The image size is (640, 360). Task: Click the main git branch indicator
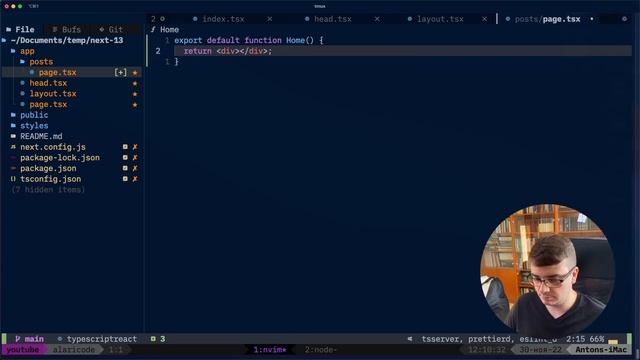[x=29, y=339]
